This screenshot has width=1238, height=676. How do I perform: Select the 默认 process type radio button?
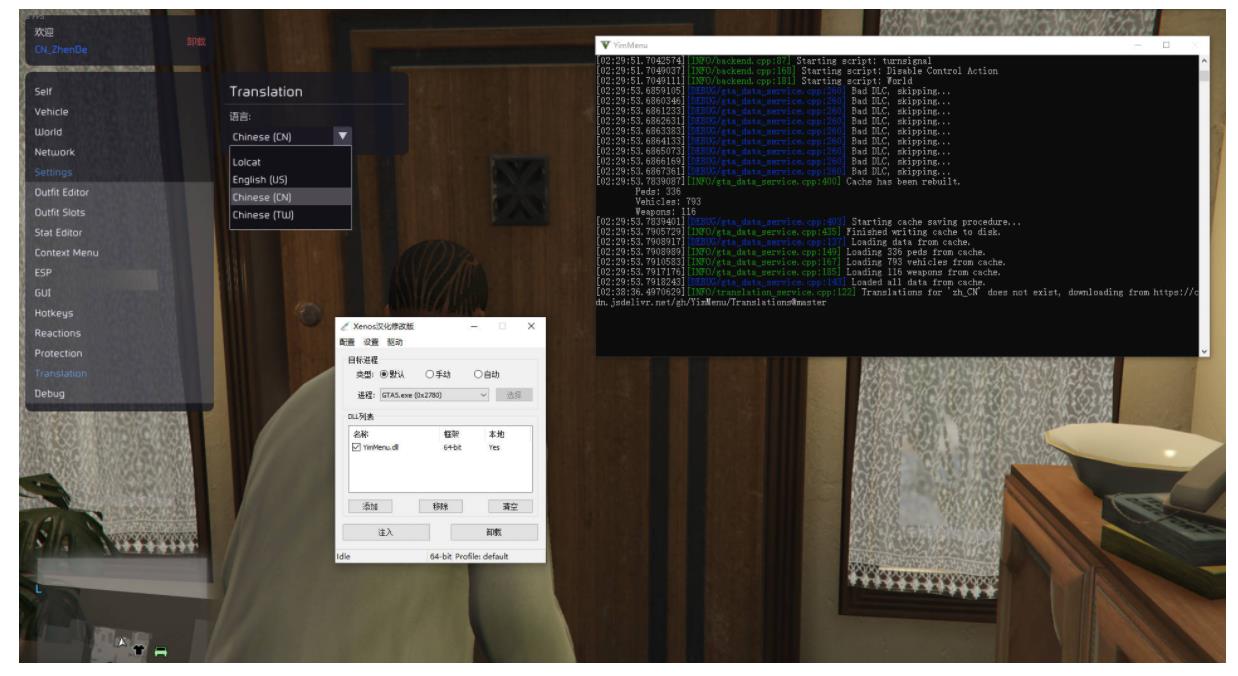(x=383, y=374)
